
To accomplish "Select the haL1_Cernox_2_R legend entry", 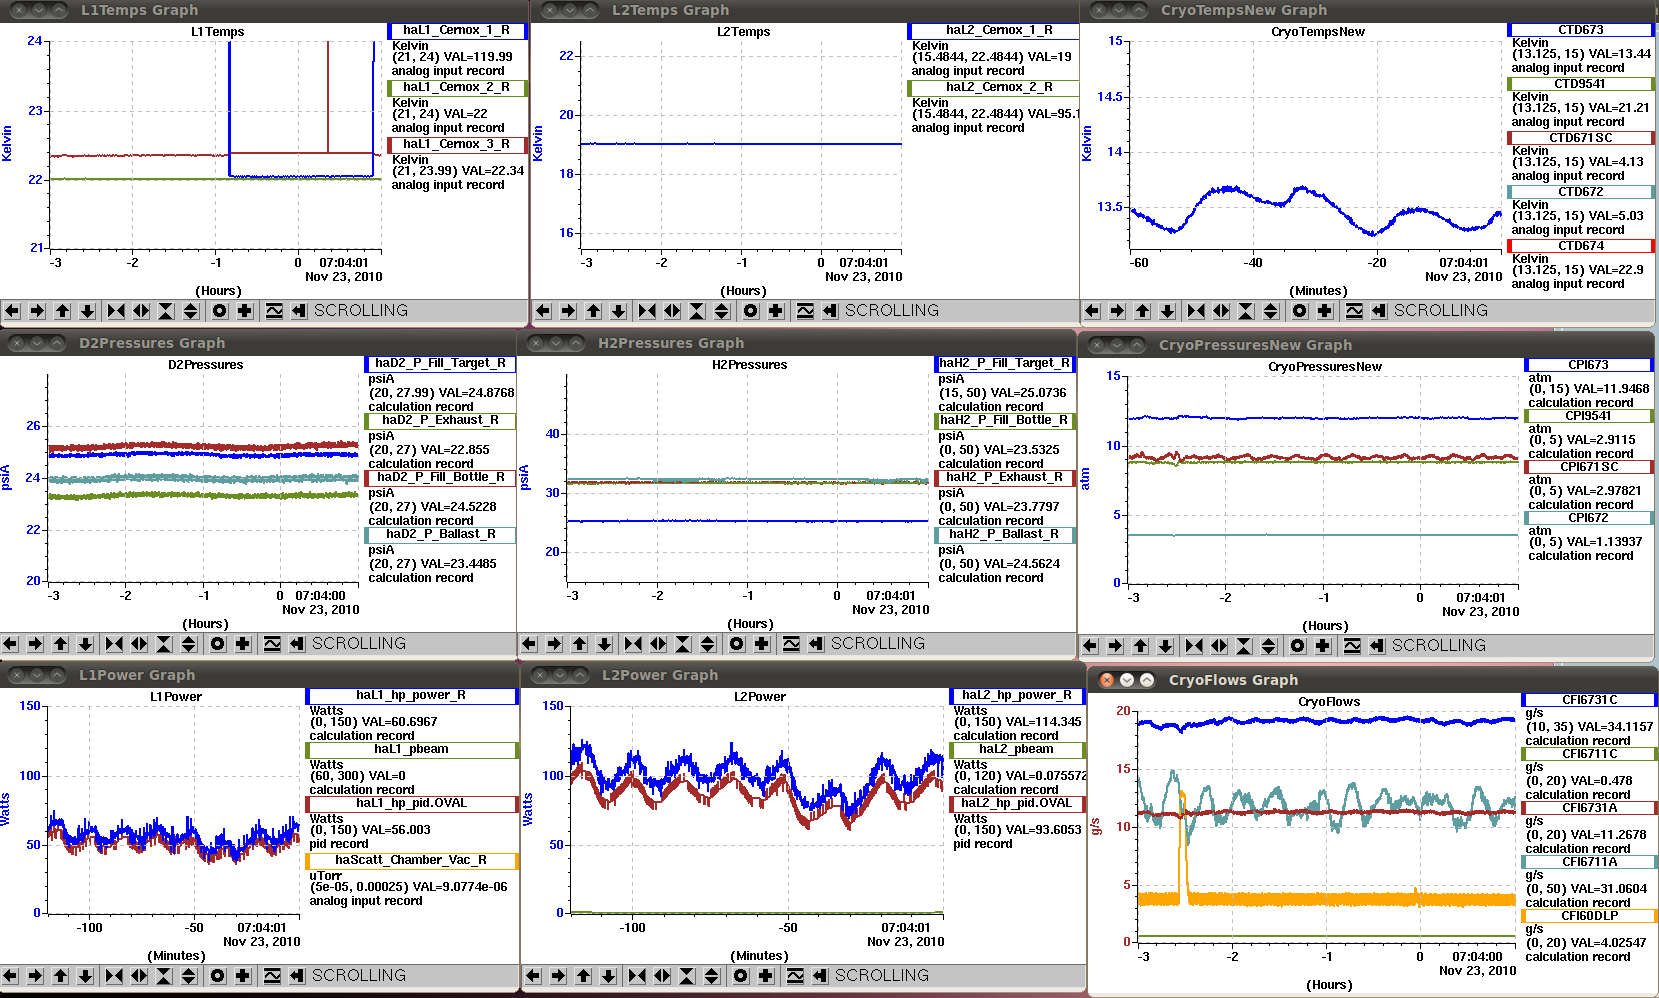I will click(457, 88).
